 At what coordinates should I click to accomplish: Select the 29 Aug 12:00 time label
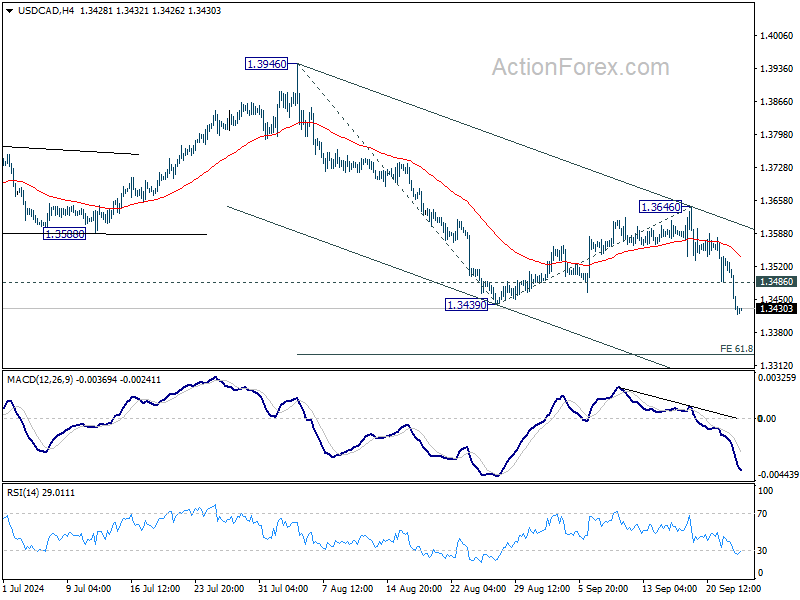tap(542, 588)
